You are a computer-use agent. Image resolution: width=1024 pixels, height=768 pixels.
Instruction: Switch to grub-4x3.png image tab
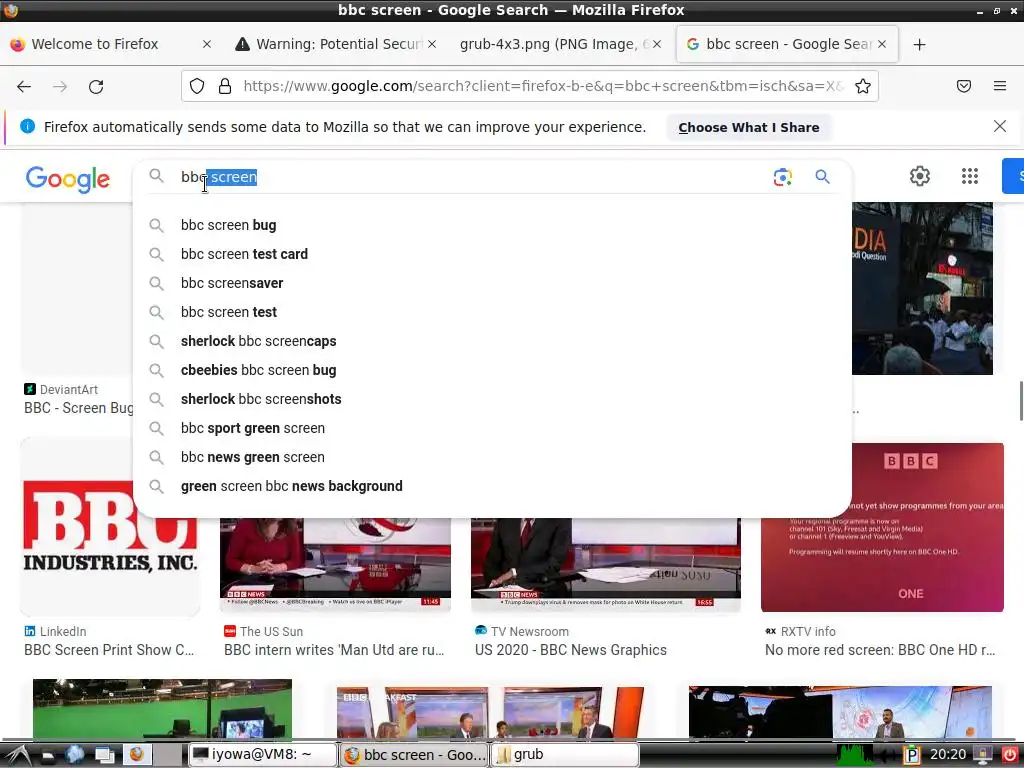(x=560, y=44)
